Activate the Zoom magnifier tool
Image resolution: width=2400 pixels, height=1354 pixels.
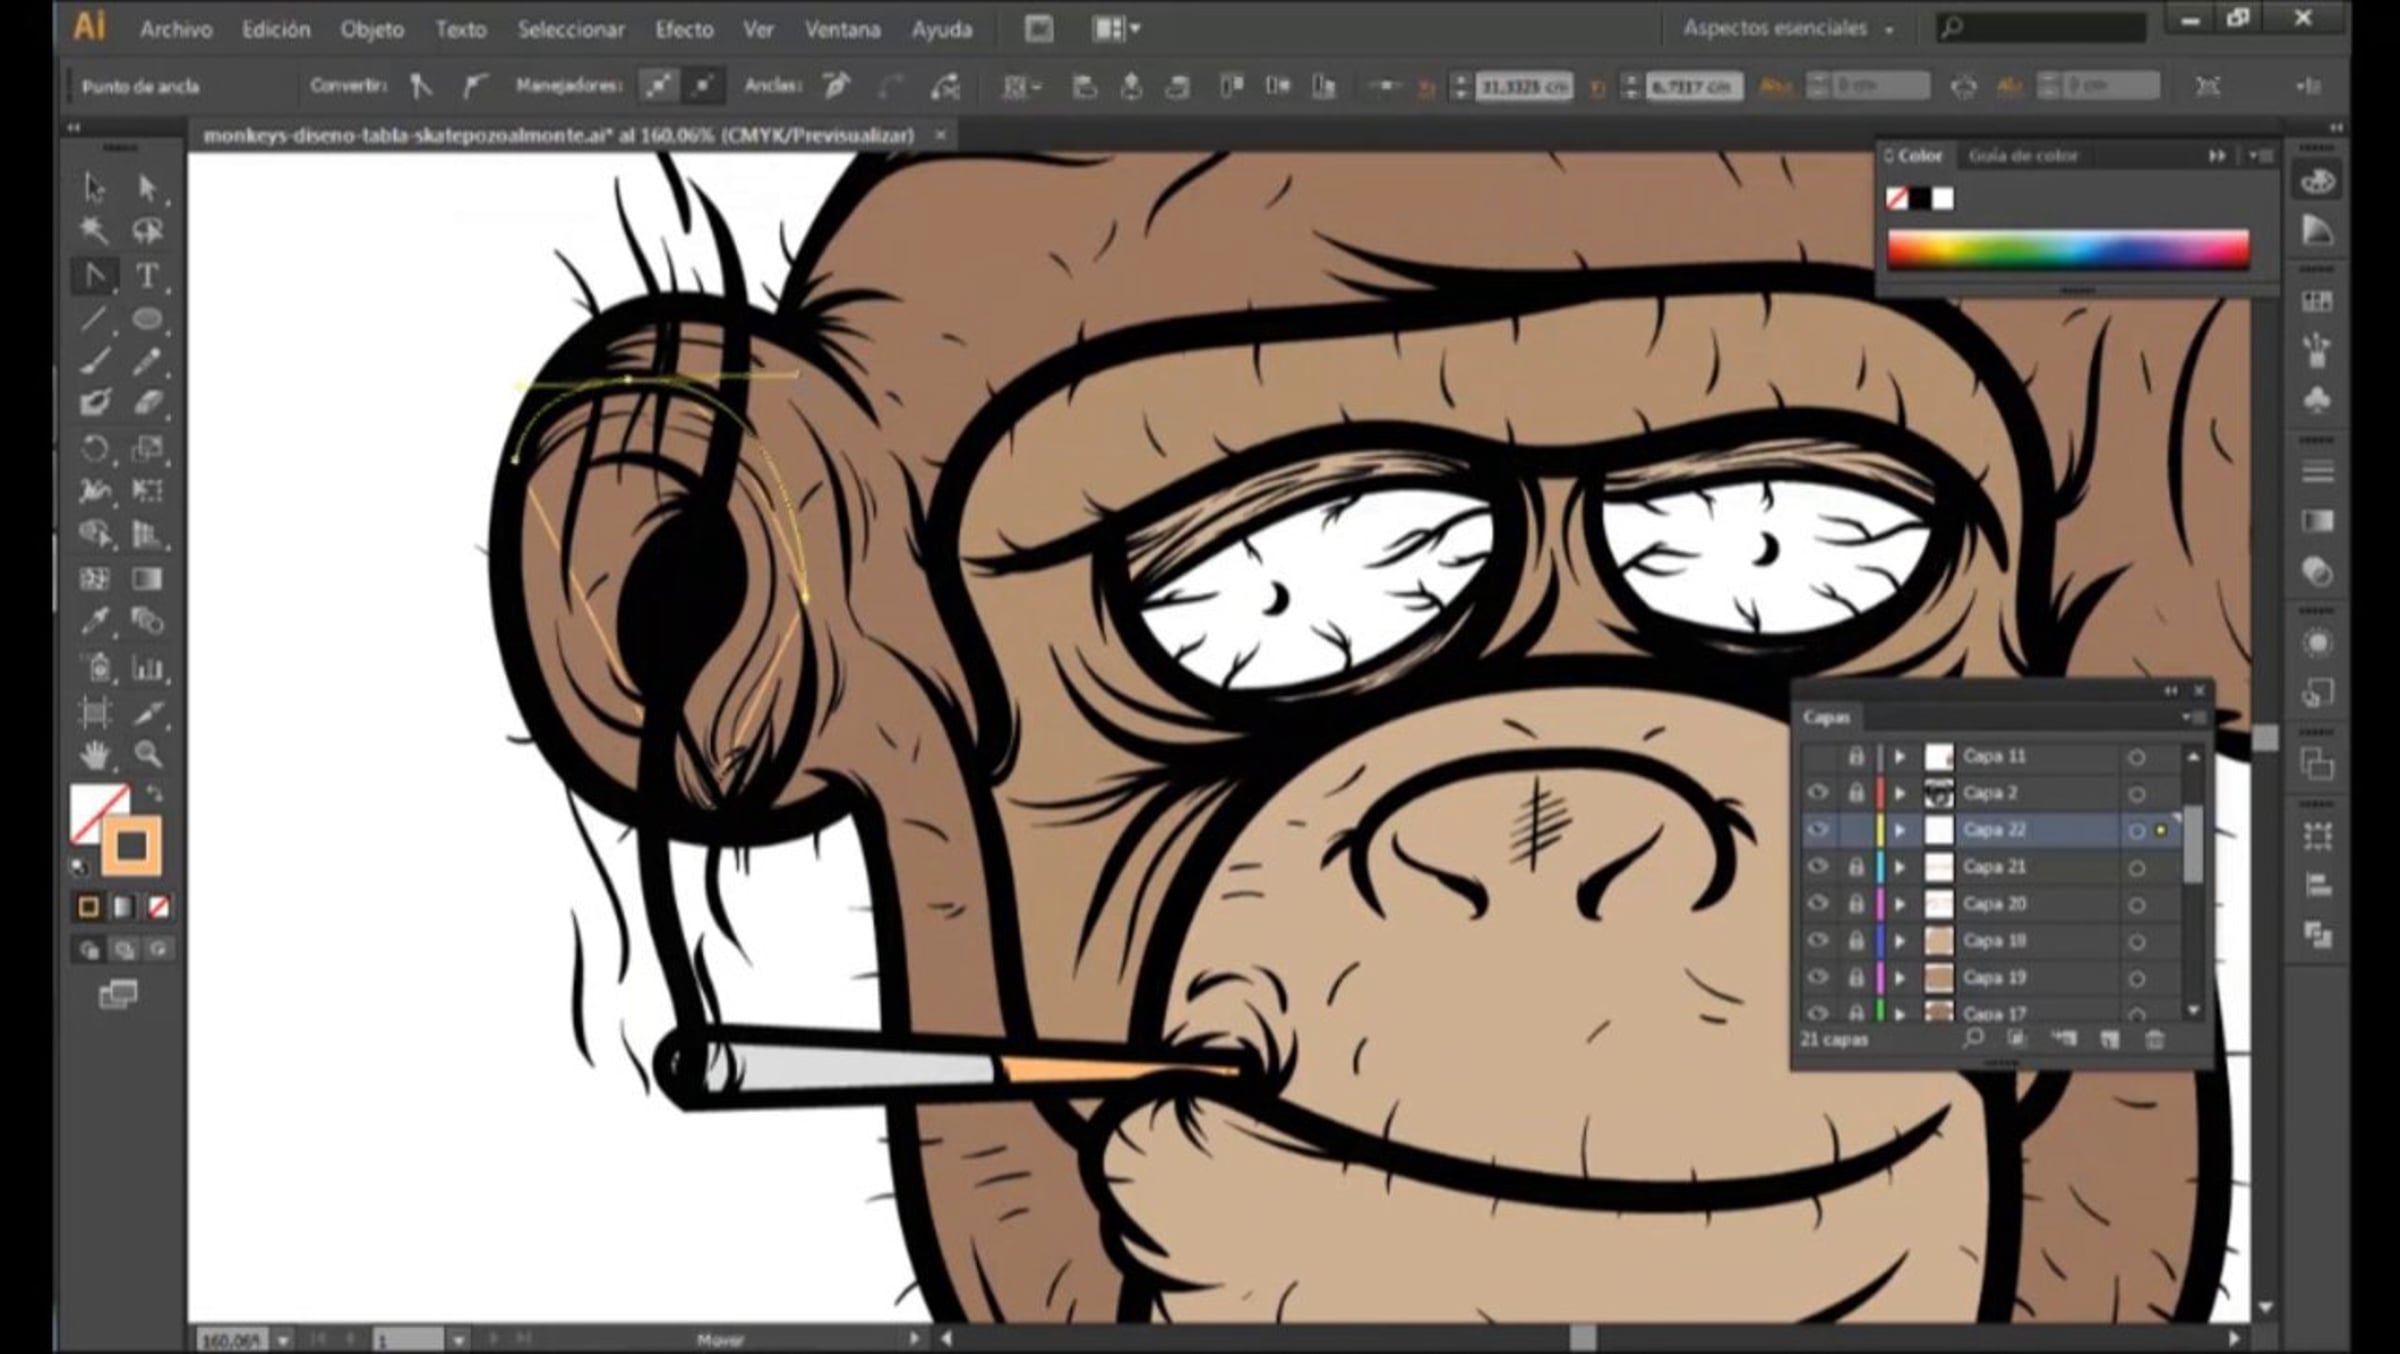click(x=148, y=754)
